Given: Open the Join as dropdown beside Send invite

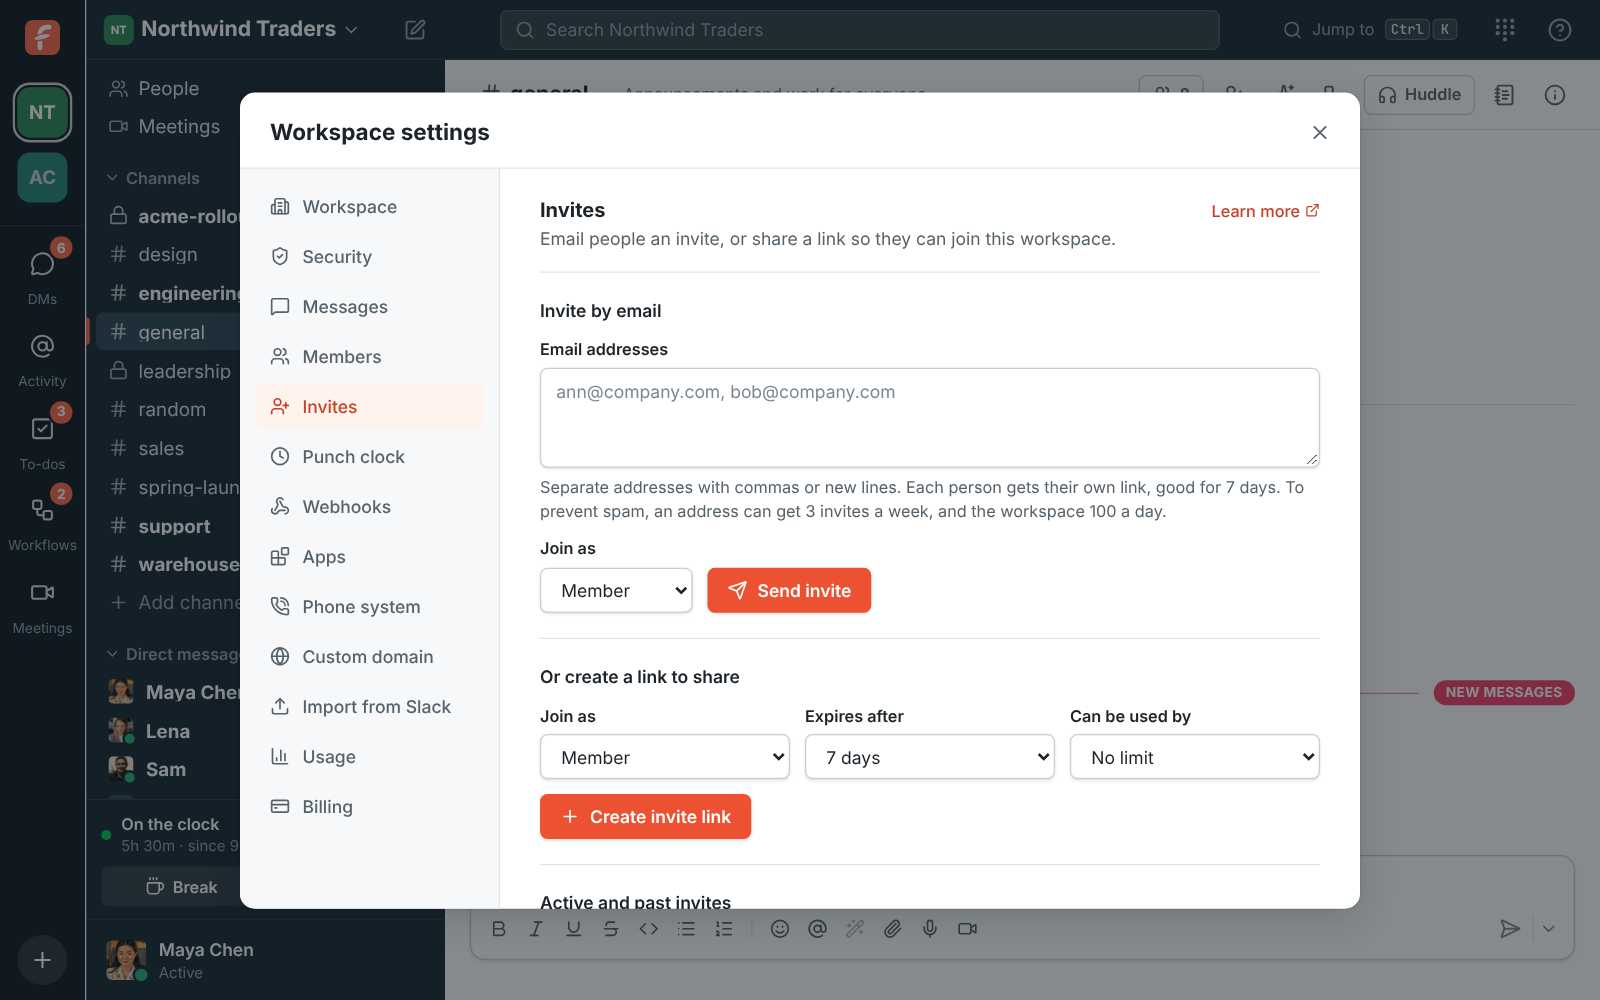Looking at the screenshot, I should tap(616, 591).
